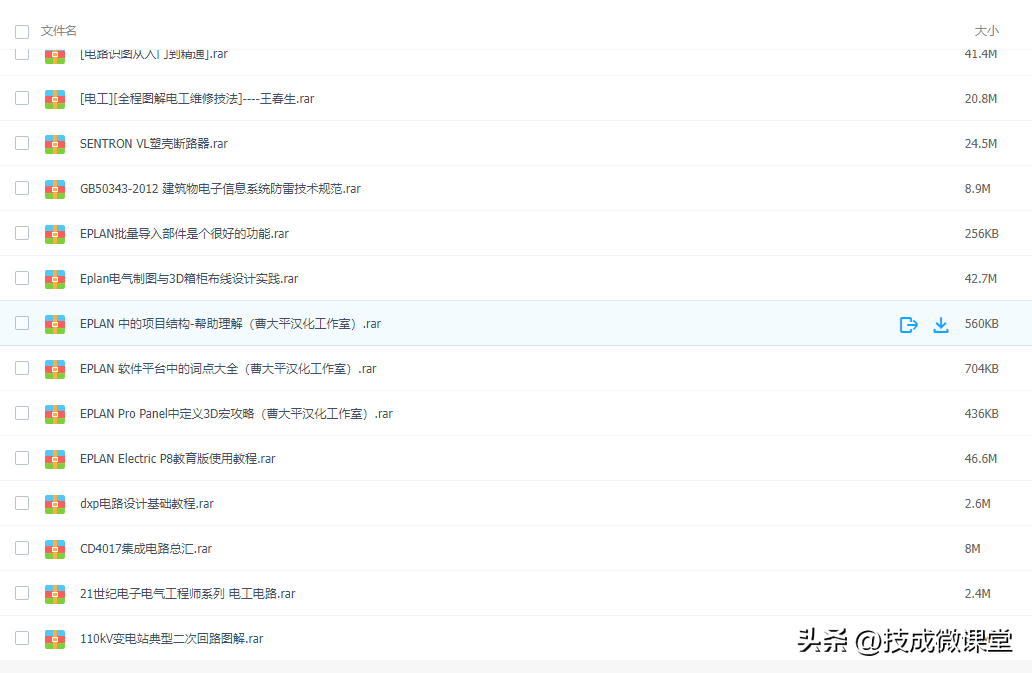Open SENTRON VL塑壳断路器.rar file name

click(x=154, y=143)
